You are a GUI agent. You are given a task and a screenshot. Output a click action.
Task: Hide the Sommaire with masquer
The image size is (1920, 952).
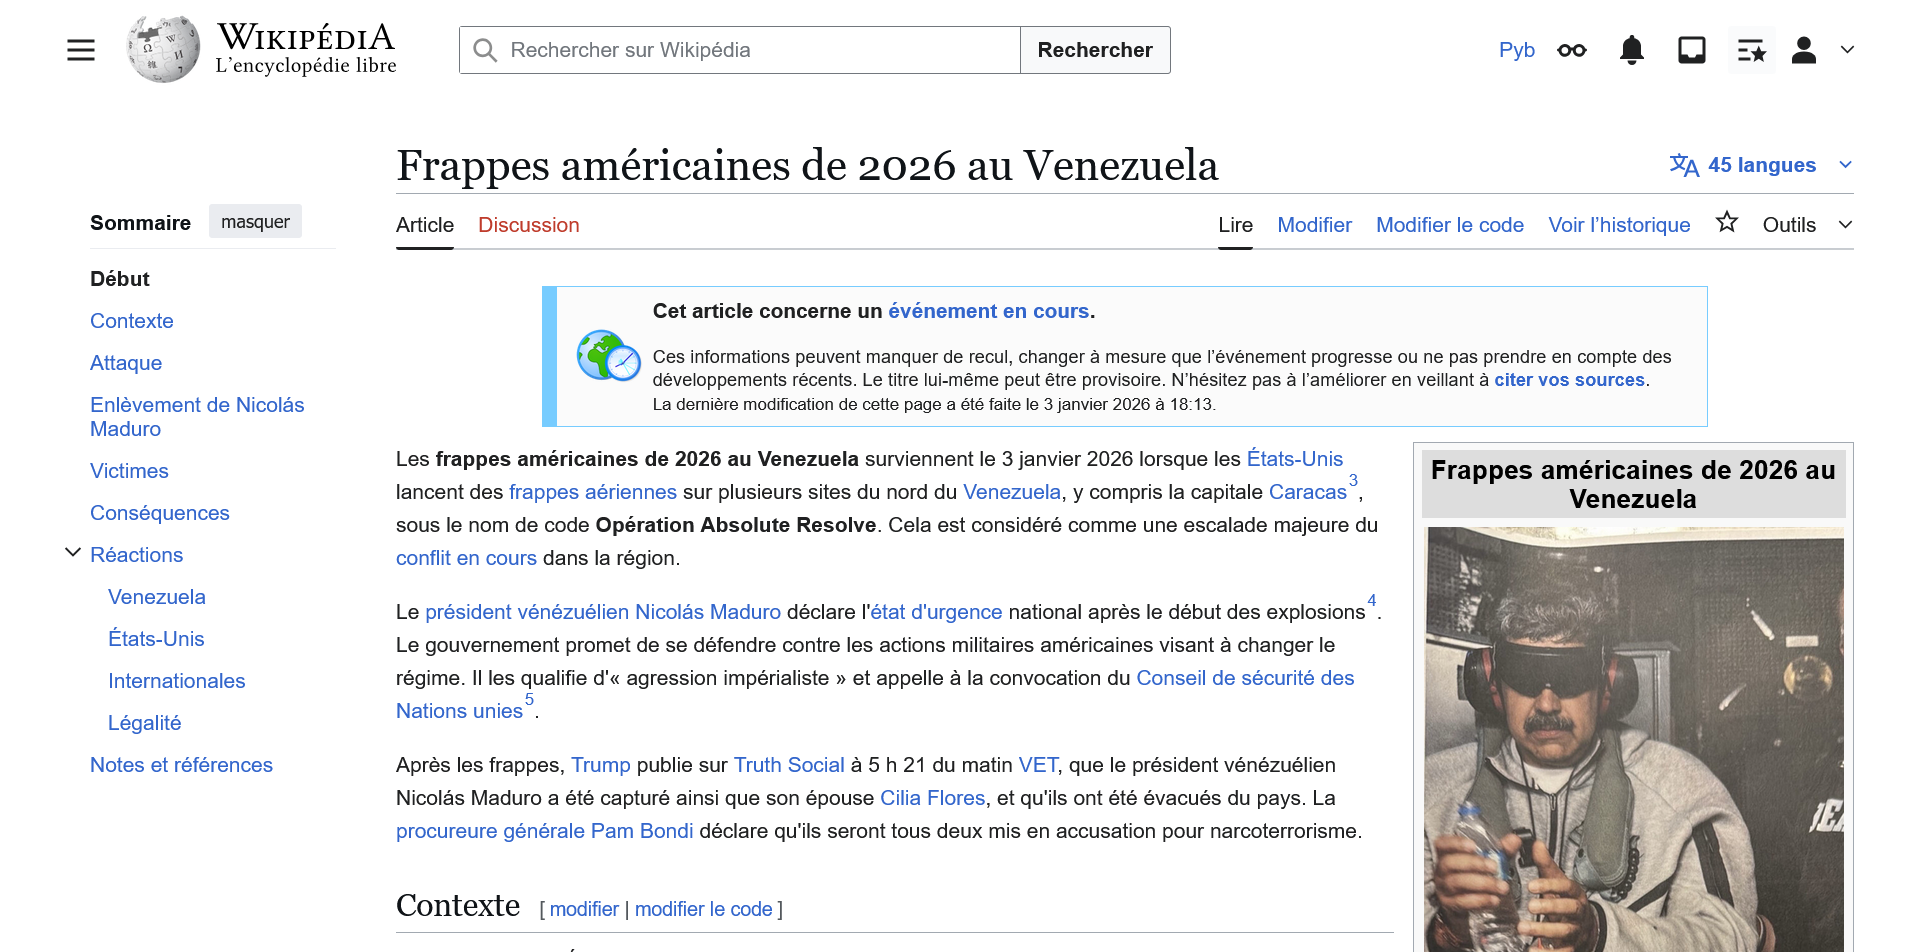pos(255,222)
